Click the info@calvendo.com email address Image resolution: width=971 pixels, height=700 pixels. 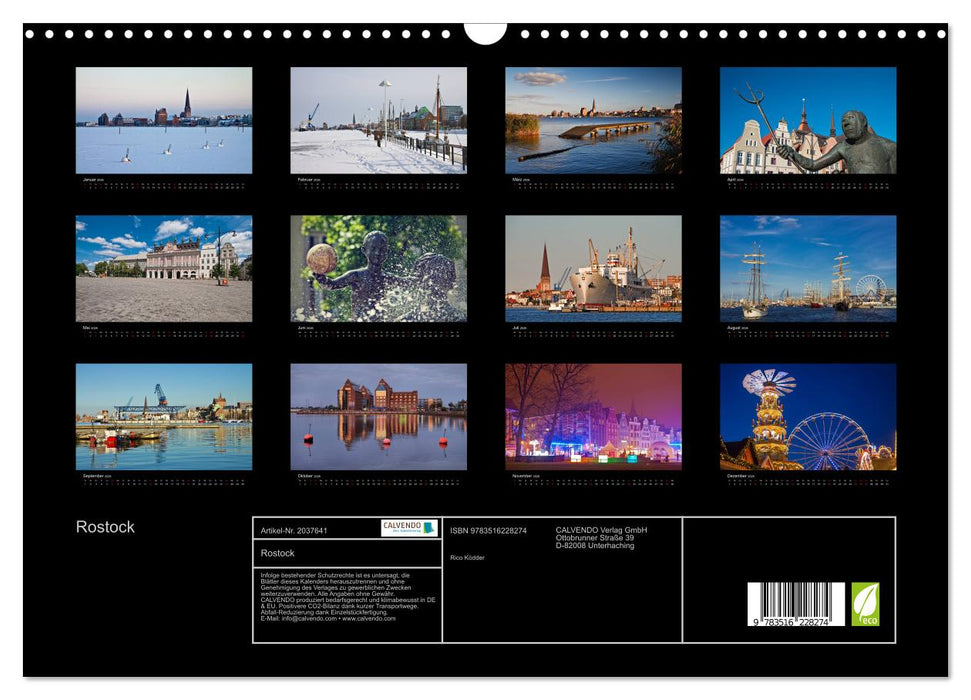point(301,618)
